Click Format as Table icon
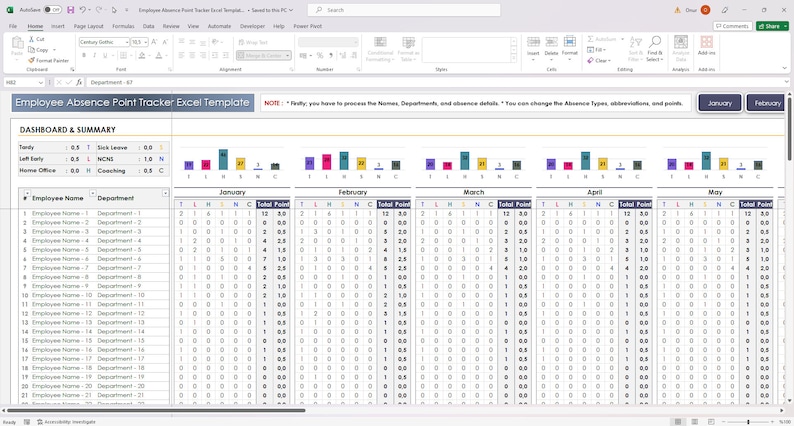This screenshot has width=794, height=426. tap(408, 42)
